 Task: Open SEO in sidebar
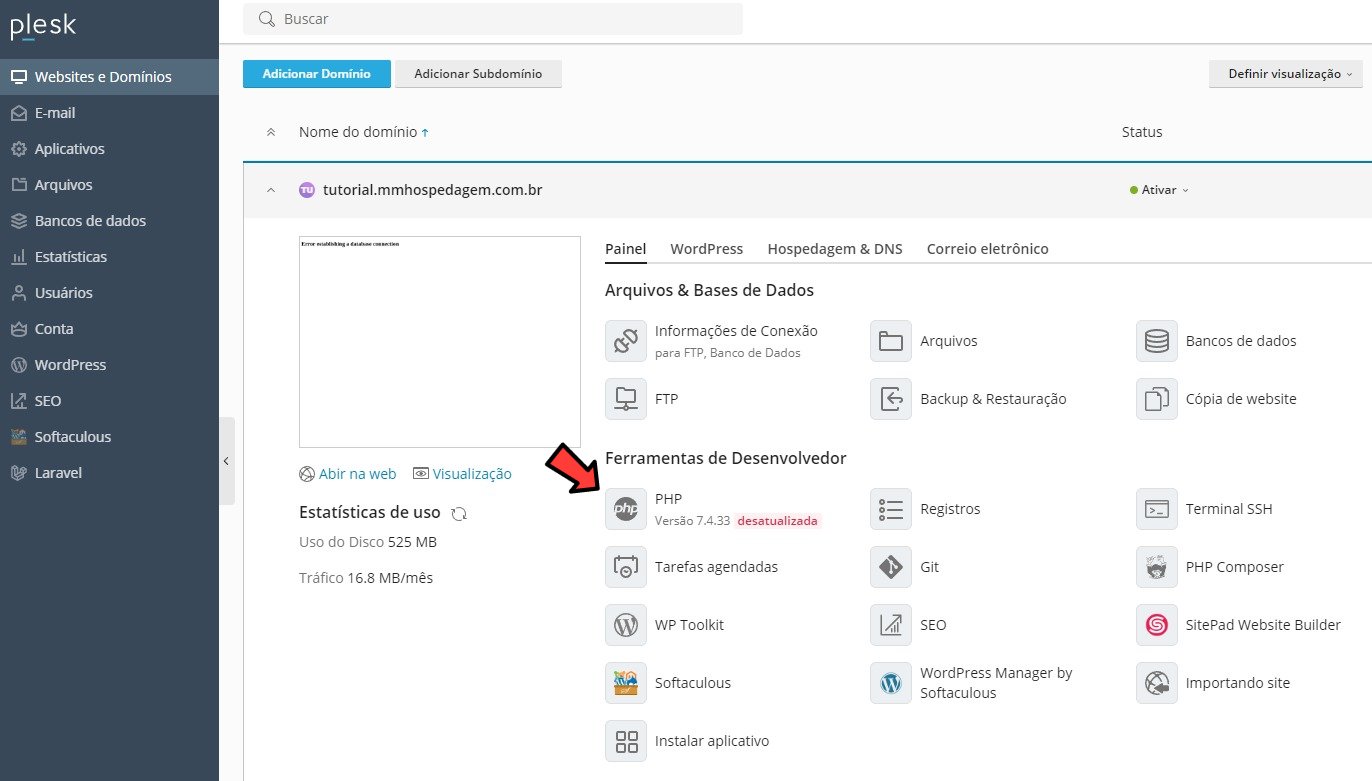click(109, 401)
